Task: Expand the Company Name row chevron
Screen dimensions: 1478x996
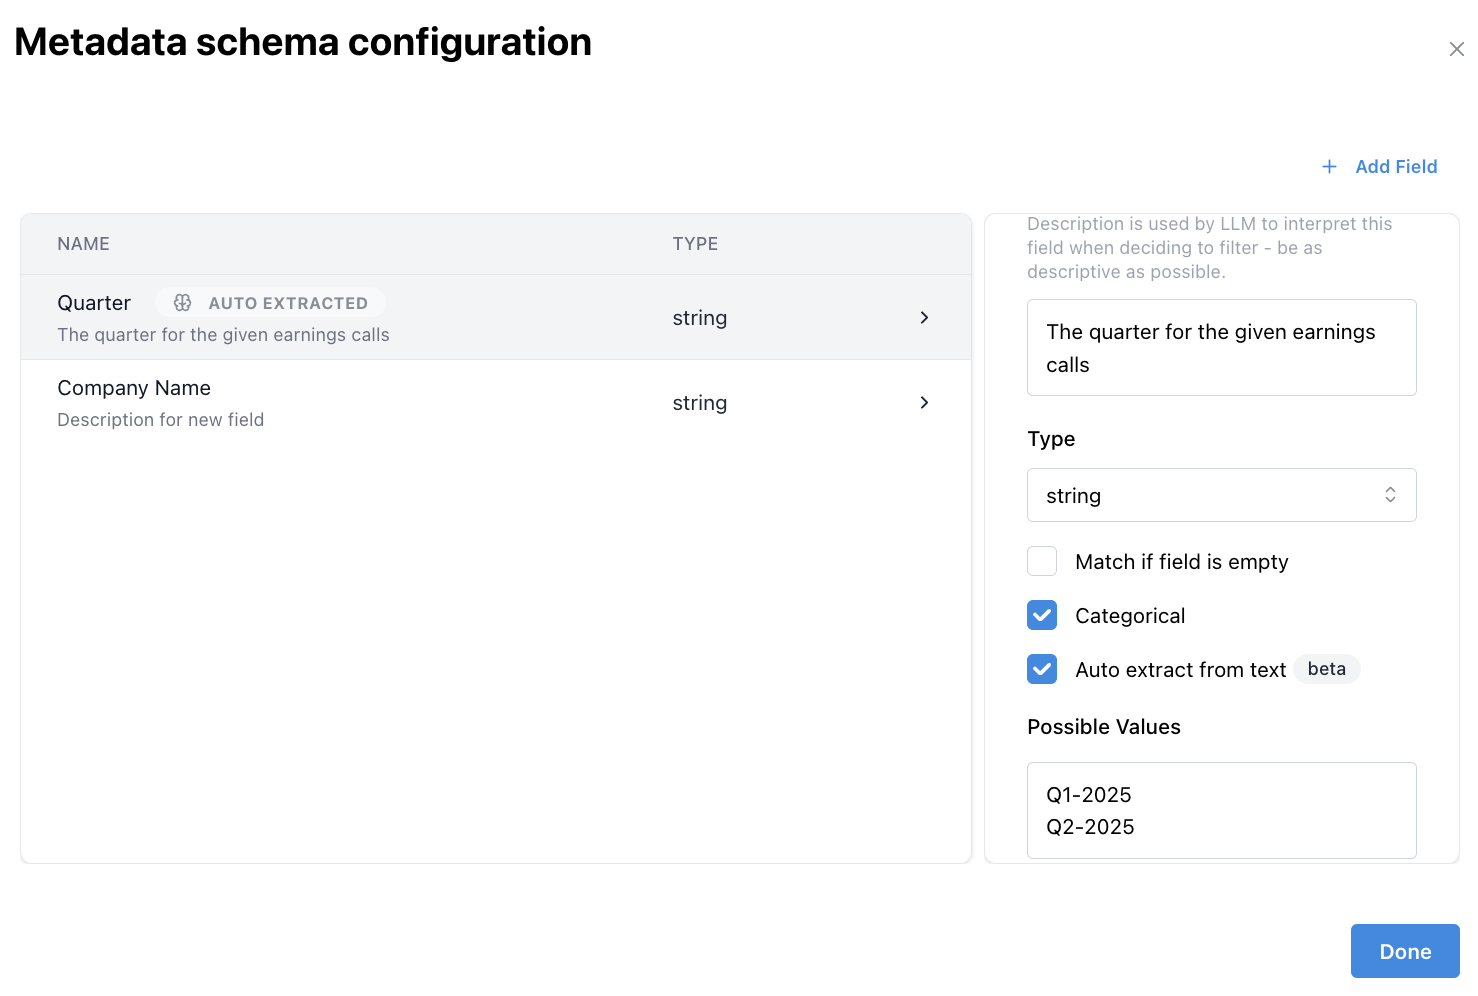Action: pyautogui.click(x=924, y=402)
